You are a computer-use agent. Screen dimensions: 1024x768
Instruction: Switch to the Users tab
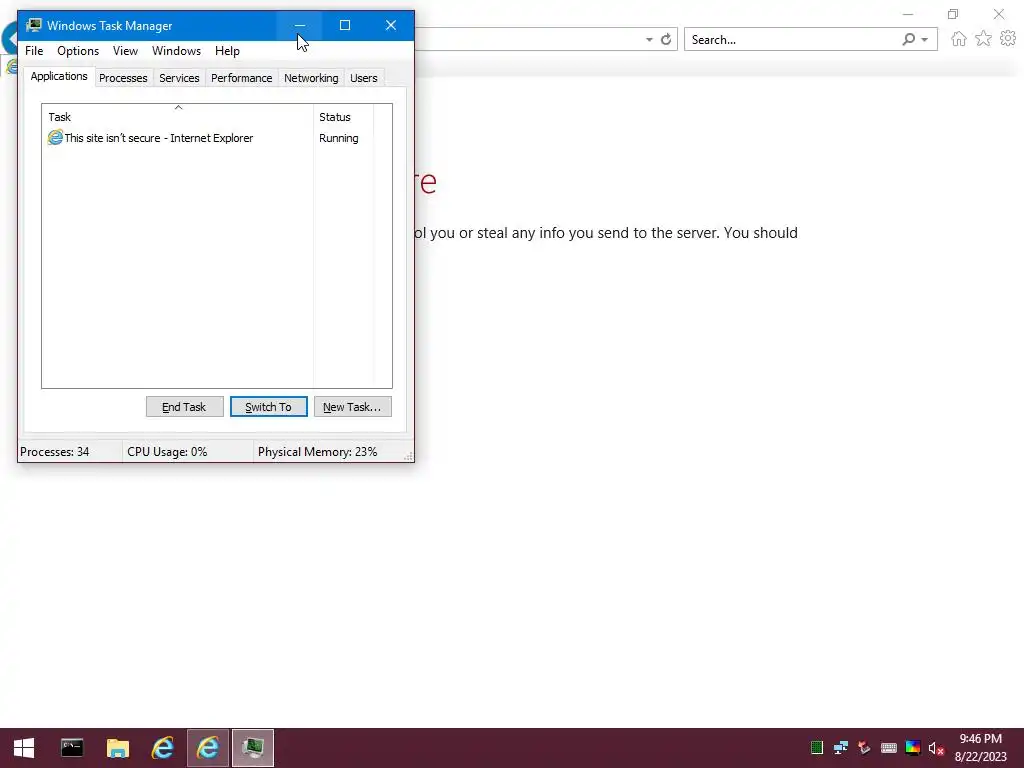tap(364, 78)
